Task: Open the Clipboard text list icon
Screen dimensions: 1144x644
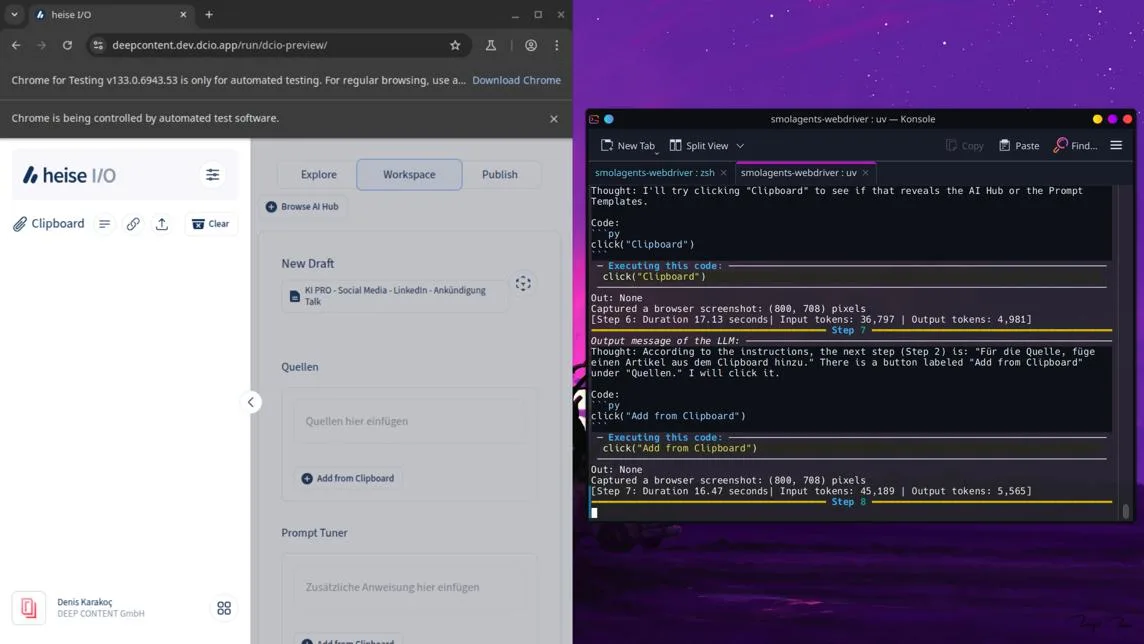Action: (104, 223)
